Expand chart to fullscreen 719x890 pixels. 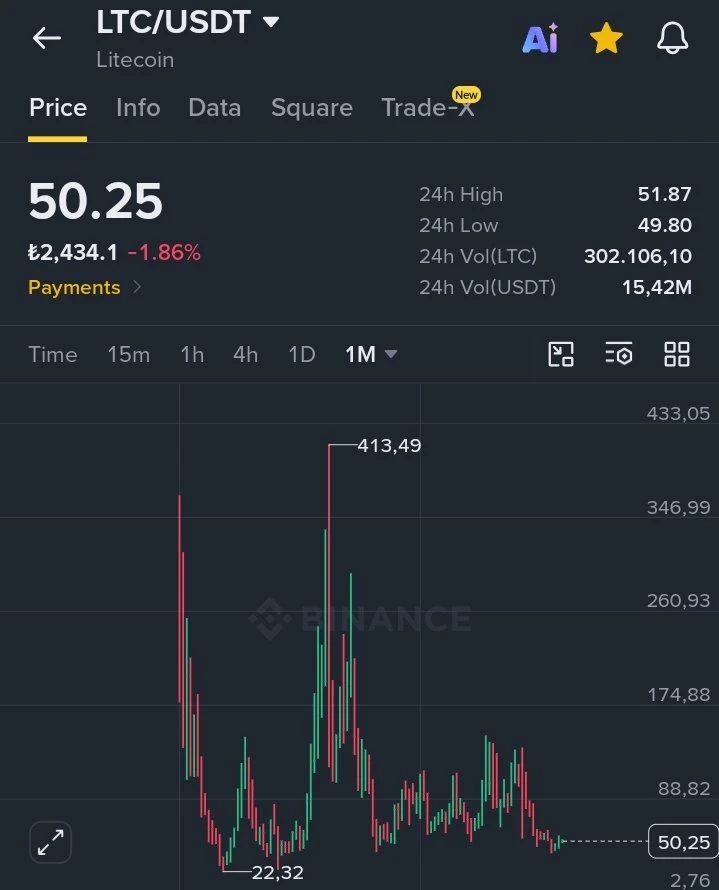point(51,842)
